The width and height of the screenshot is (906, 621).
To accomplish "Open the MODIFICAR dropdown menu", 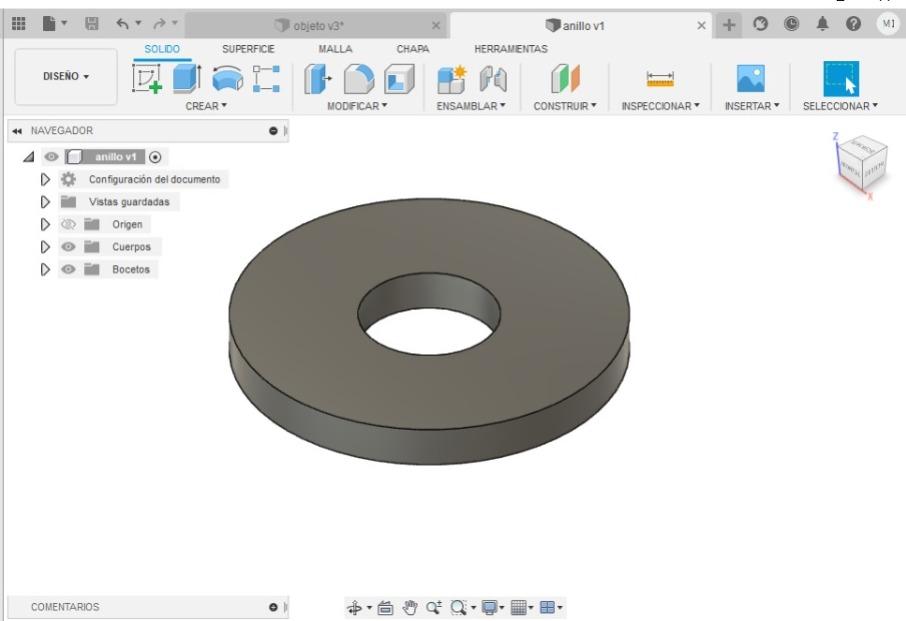I will [357, 106].
